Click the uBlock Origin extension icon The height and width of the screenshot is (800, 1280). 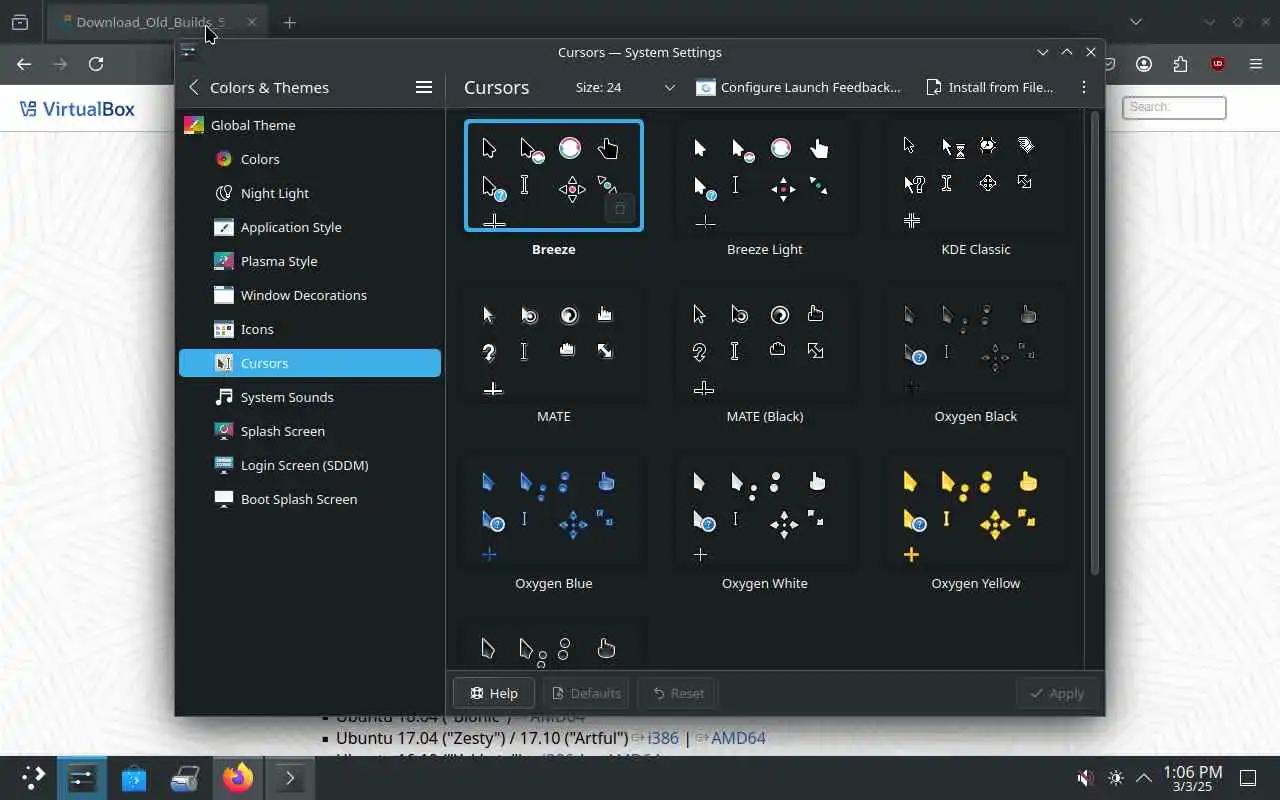click(x=1218, y=64)
